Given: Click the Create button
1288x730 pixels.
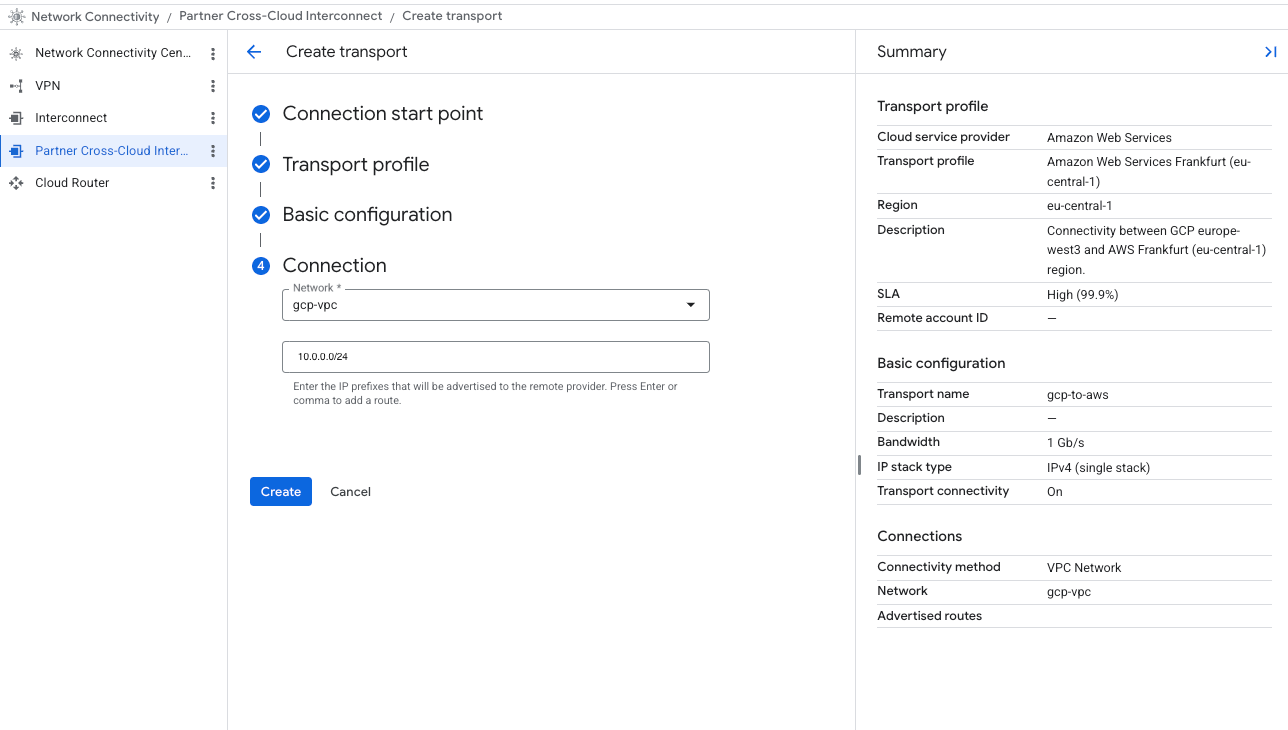Looking at the screenshot, I should (x=281, y=492).
